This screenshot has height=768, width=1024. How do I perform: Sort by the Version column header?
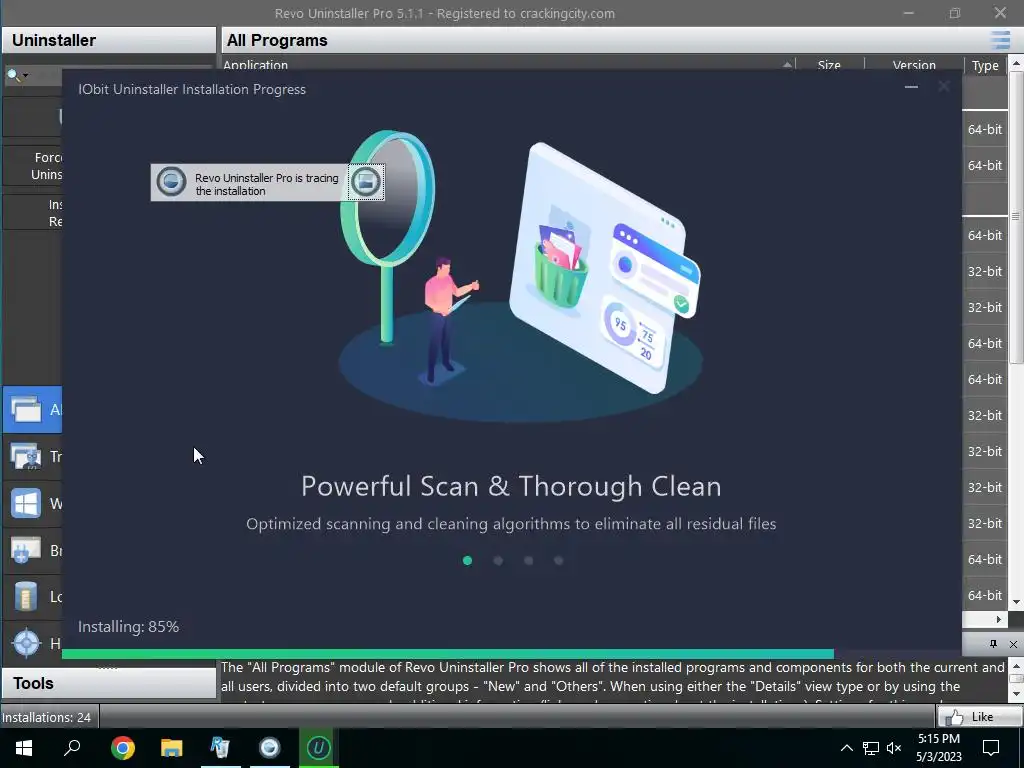pyautogui.click(x=914, y=65)
